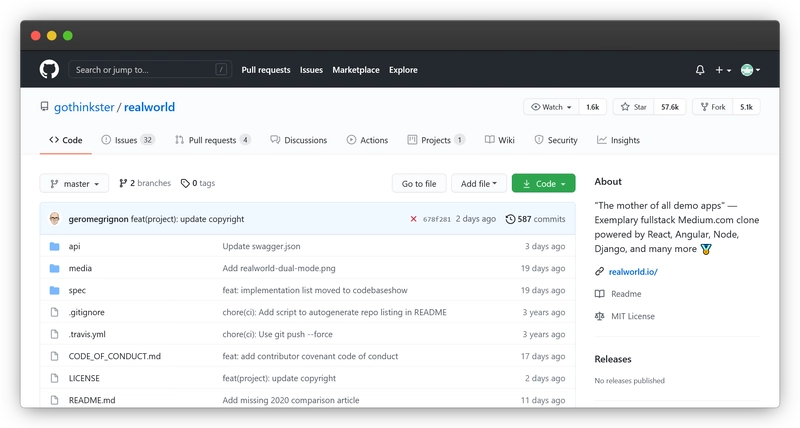Screen dimensions: 800x428
Task: Open the notifications bell
Action: tap(700, 70)
